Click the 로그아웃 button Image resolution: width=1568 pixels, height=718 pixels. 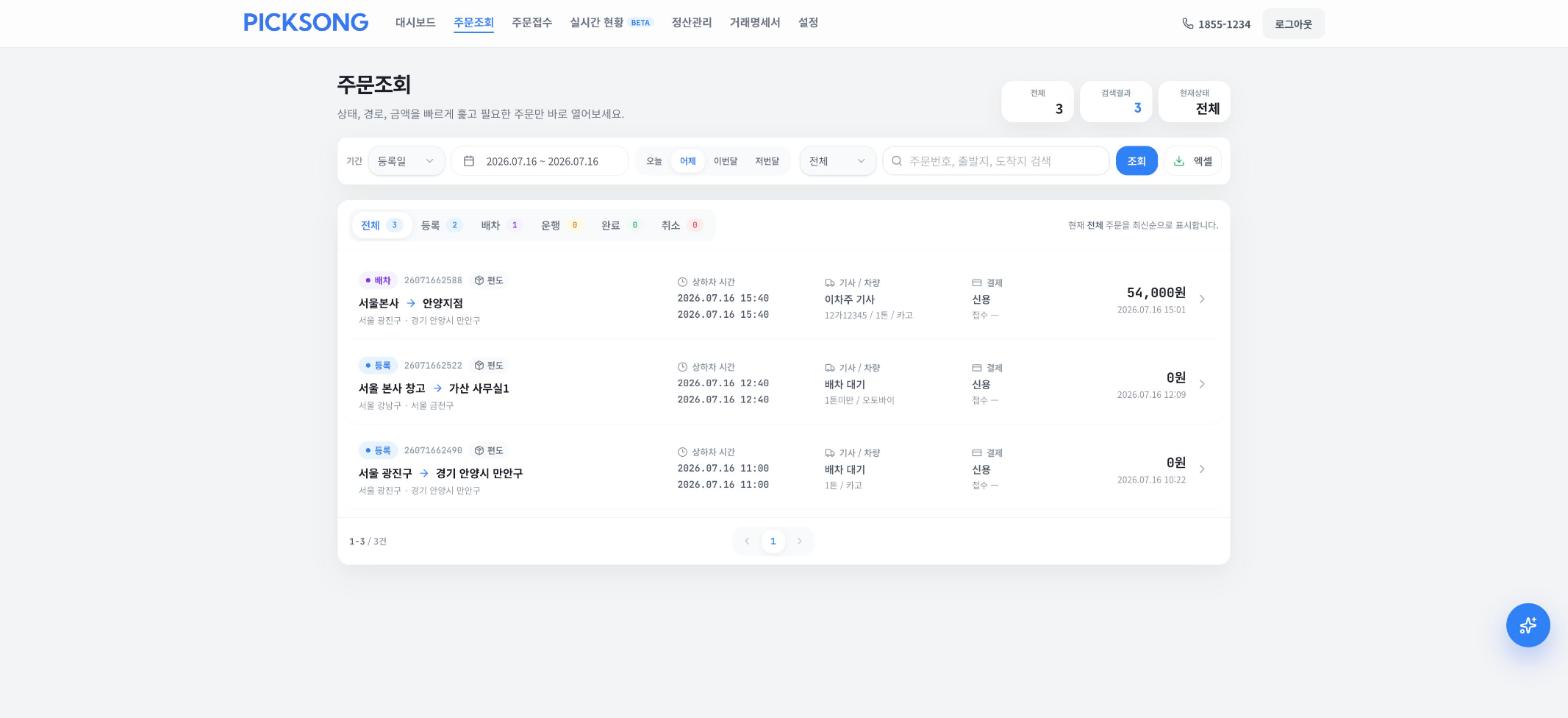[x=1293, y=23]
